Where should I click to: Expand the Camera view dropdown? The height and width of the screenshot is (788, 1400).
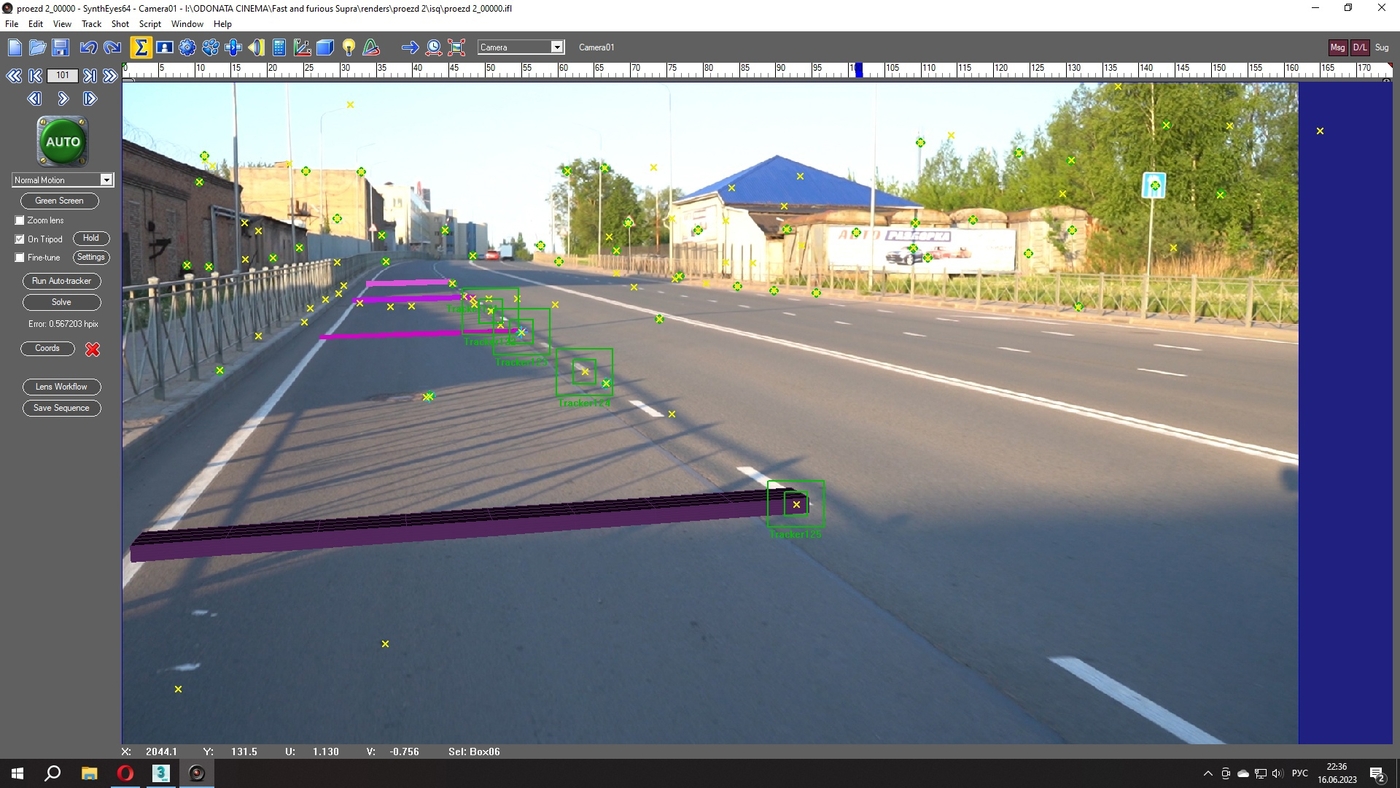(521, 47)
